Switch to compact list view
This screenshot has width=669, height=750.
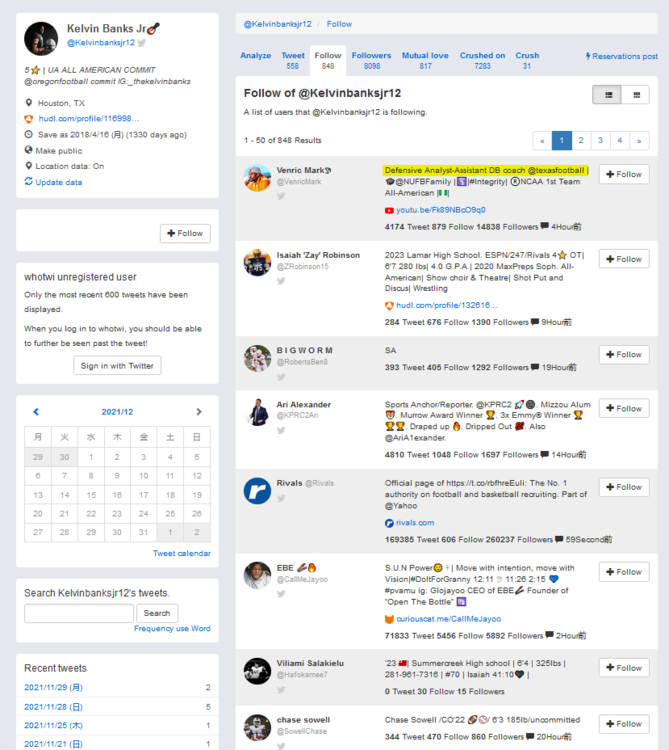tap(636, 95)
